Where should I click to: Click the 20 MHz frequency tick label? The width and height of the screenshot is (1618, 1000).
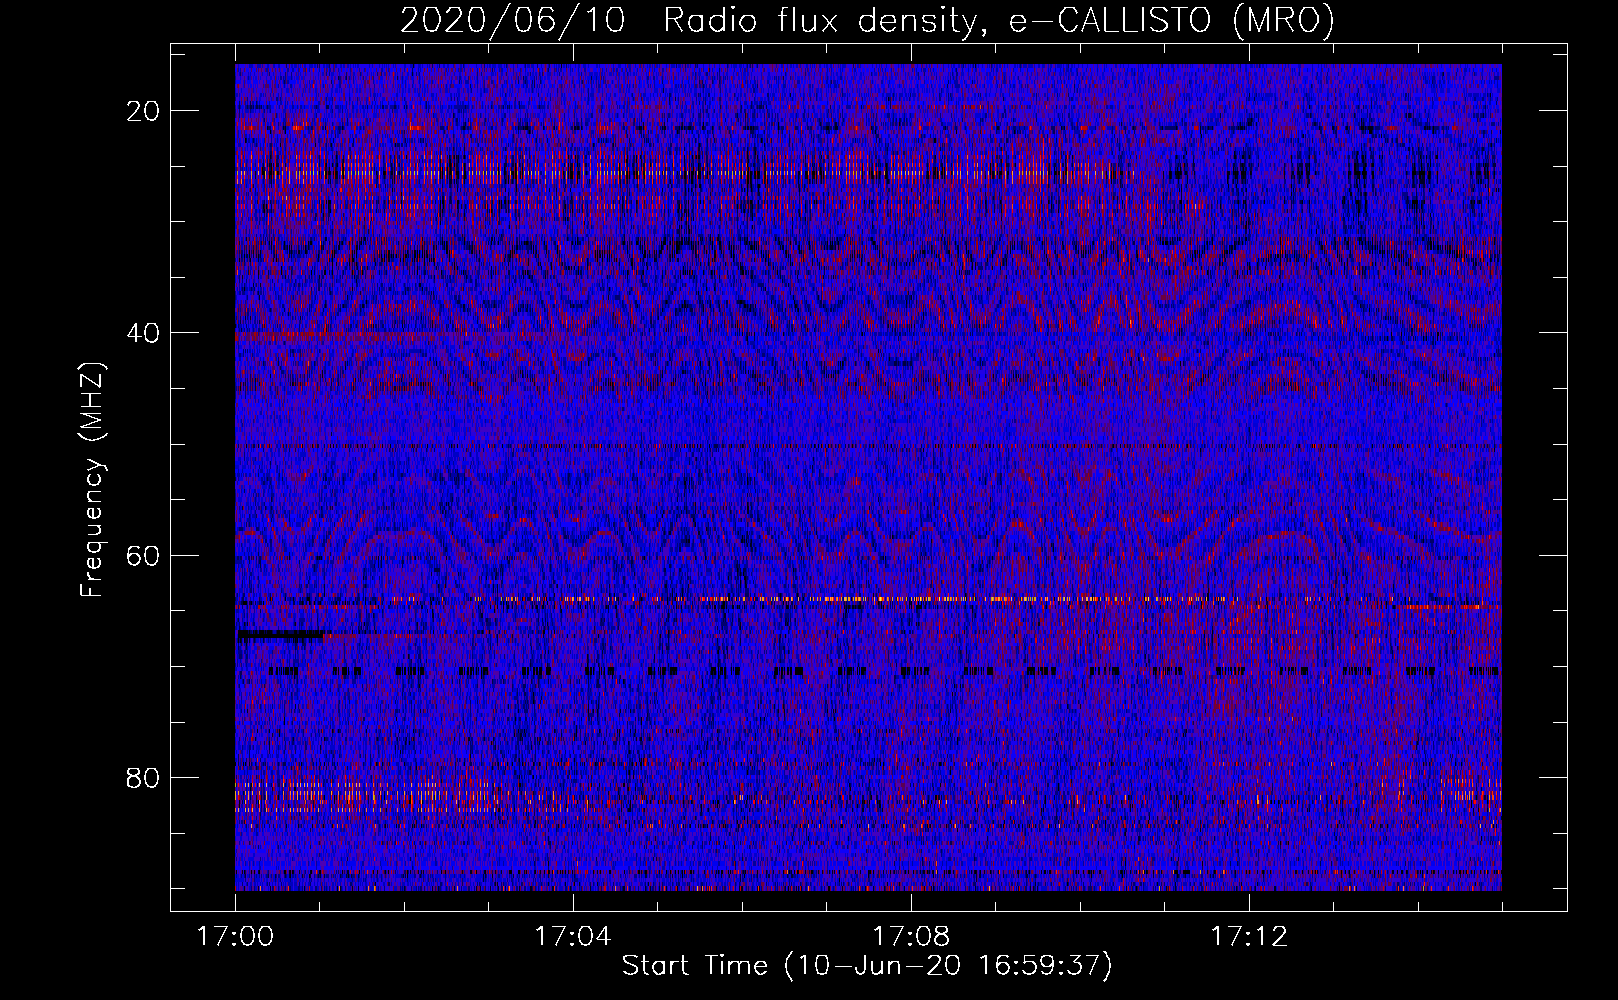(144, 111)
